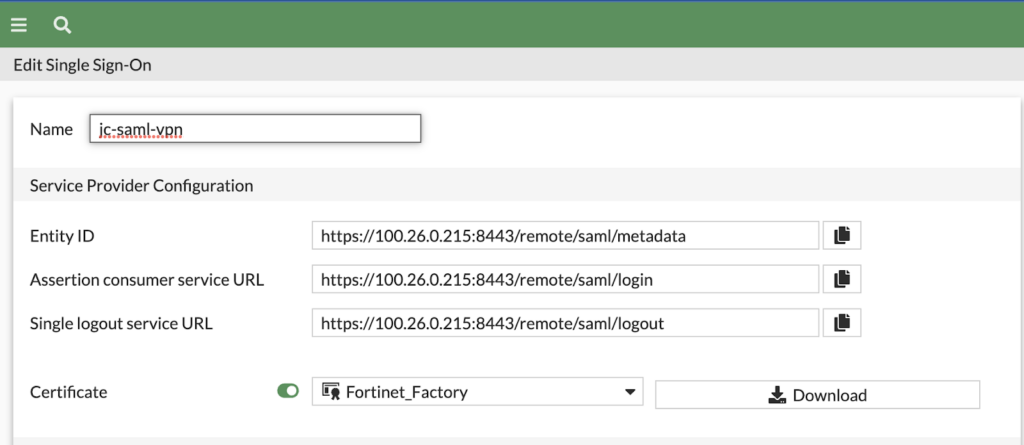The image size is (1024, 445).
Task: Click the certificate icon beside Fortinet_Factory
Action: pyautogui.click(x=330, y=392)
